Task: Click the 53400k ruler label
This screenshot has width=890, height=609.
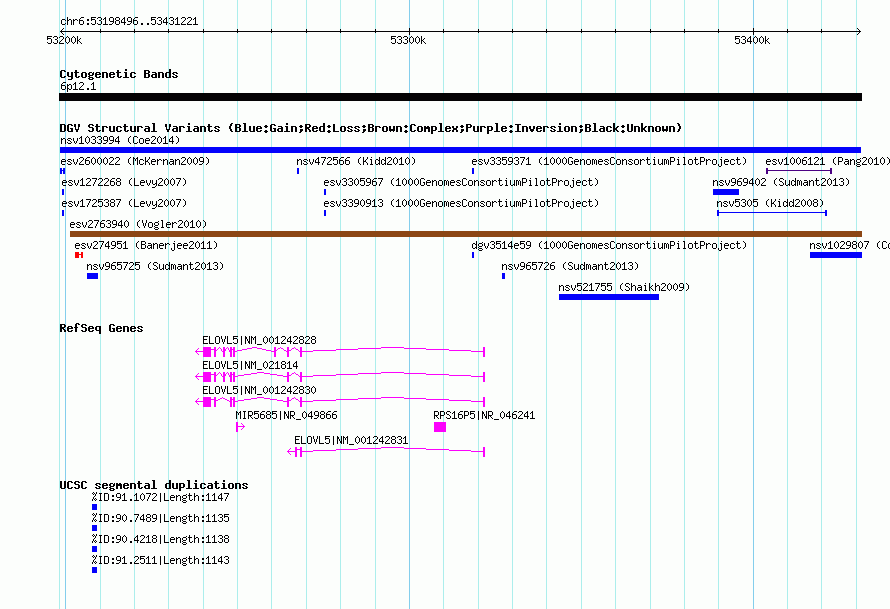Action: click(x=752, y=40)
